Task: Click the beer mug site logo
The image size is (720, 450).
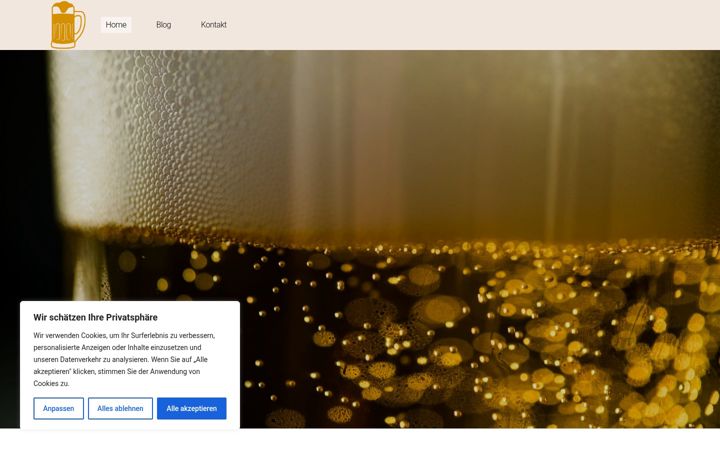Action: coord(68,25)
